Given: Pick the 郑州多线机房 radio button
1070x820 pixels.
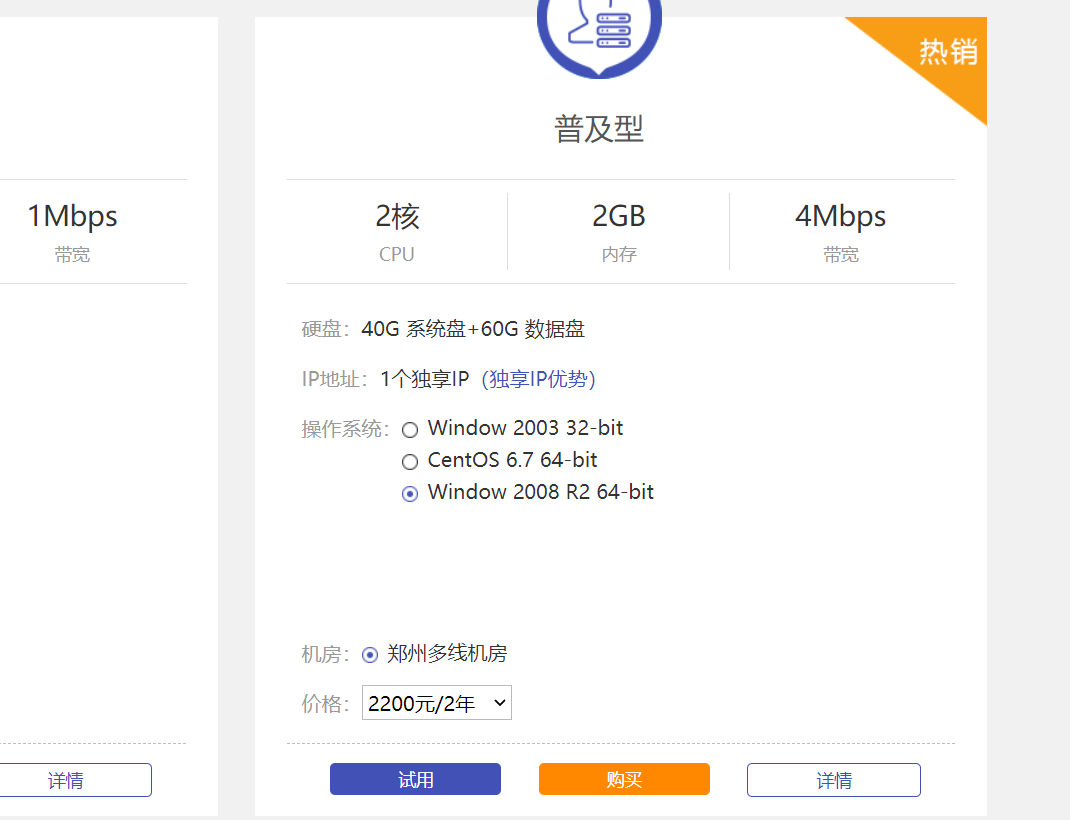Looking at the screenshot, I should (x=370, y=655).
